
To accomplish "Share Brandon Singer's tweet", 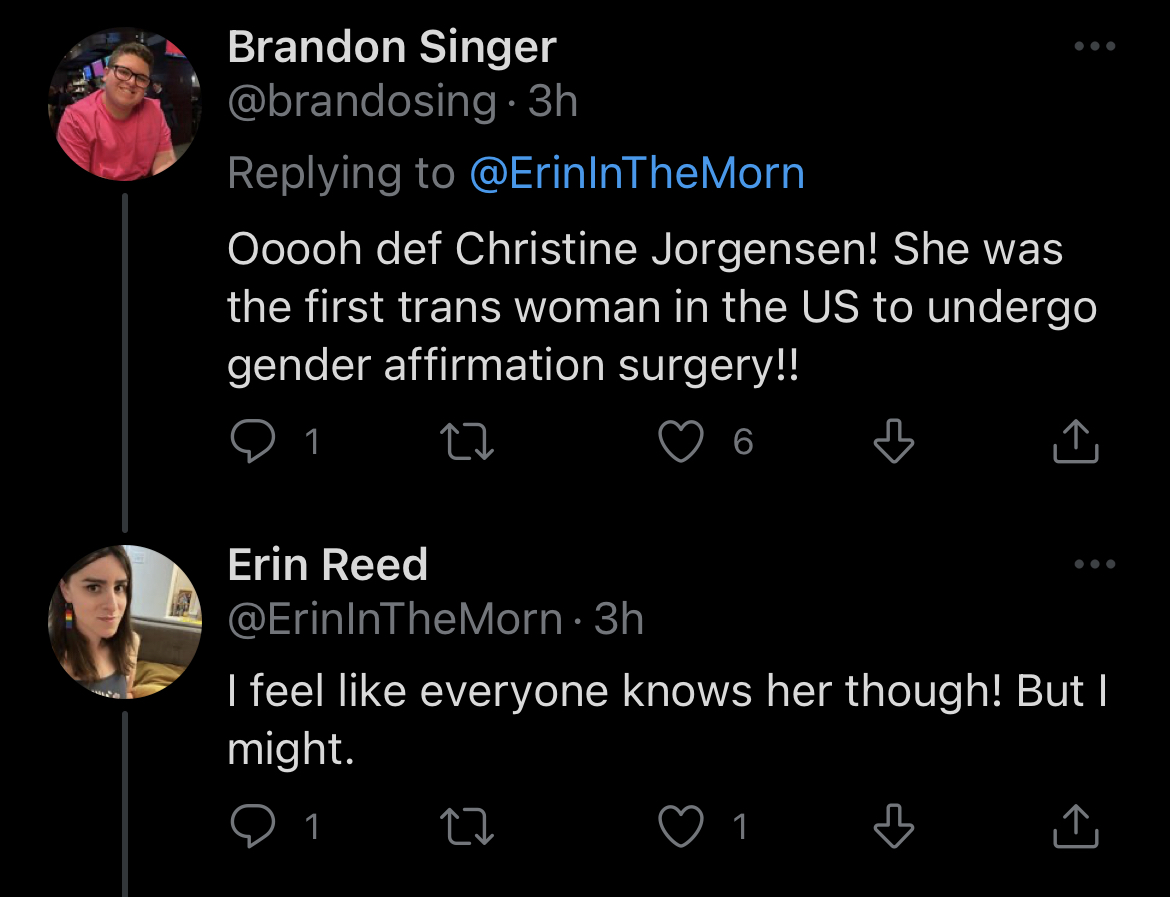I will point(1076,442).
